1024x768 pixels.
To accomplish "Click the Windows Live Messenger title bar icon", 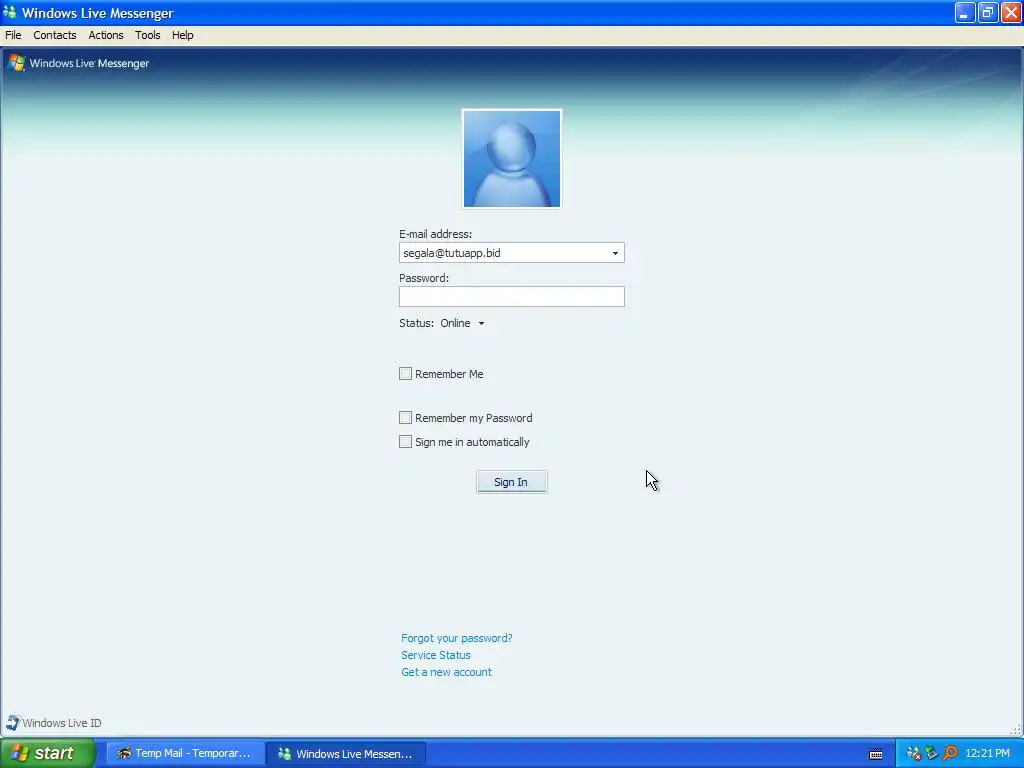I will pos(10,12).
